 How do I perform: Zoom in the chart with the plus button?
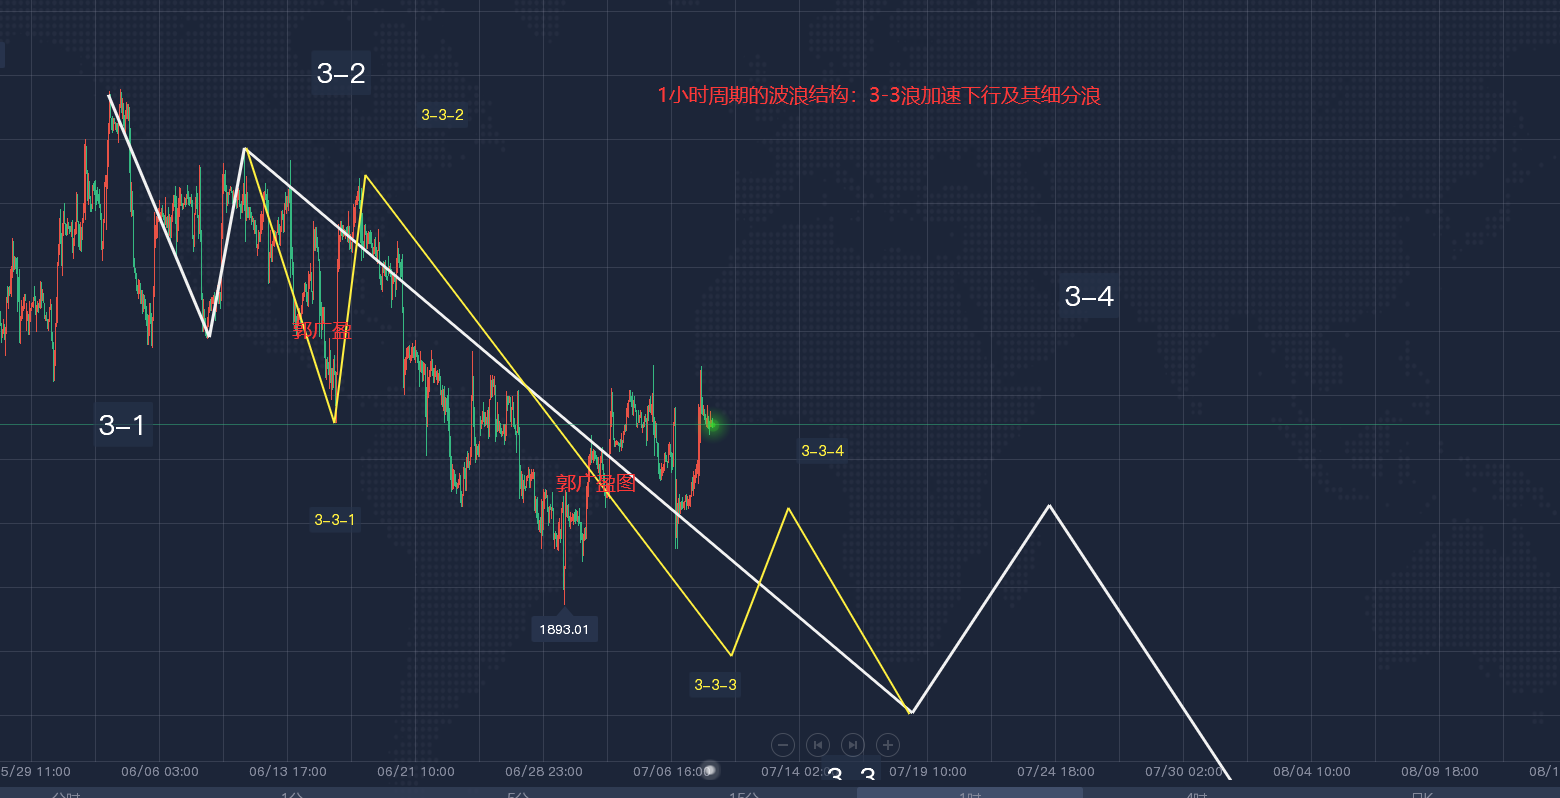coord(887,745)
